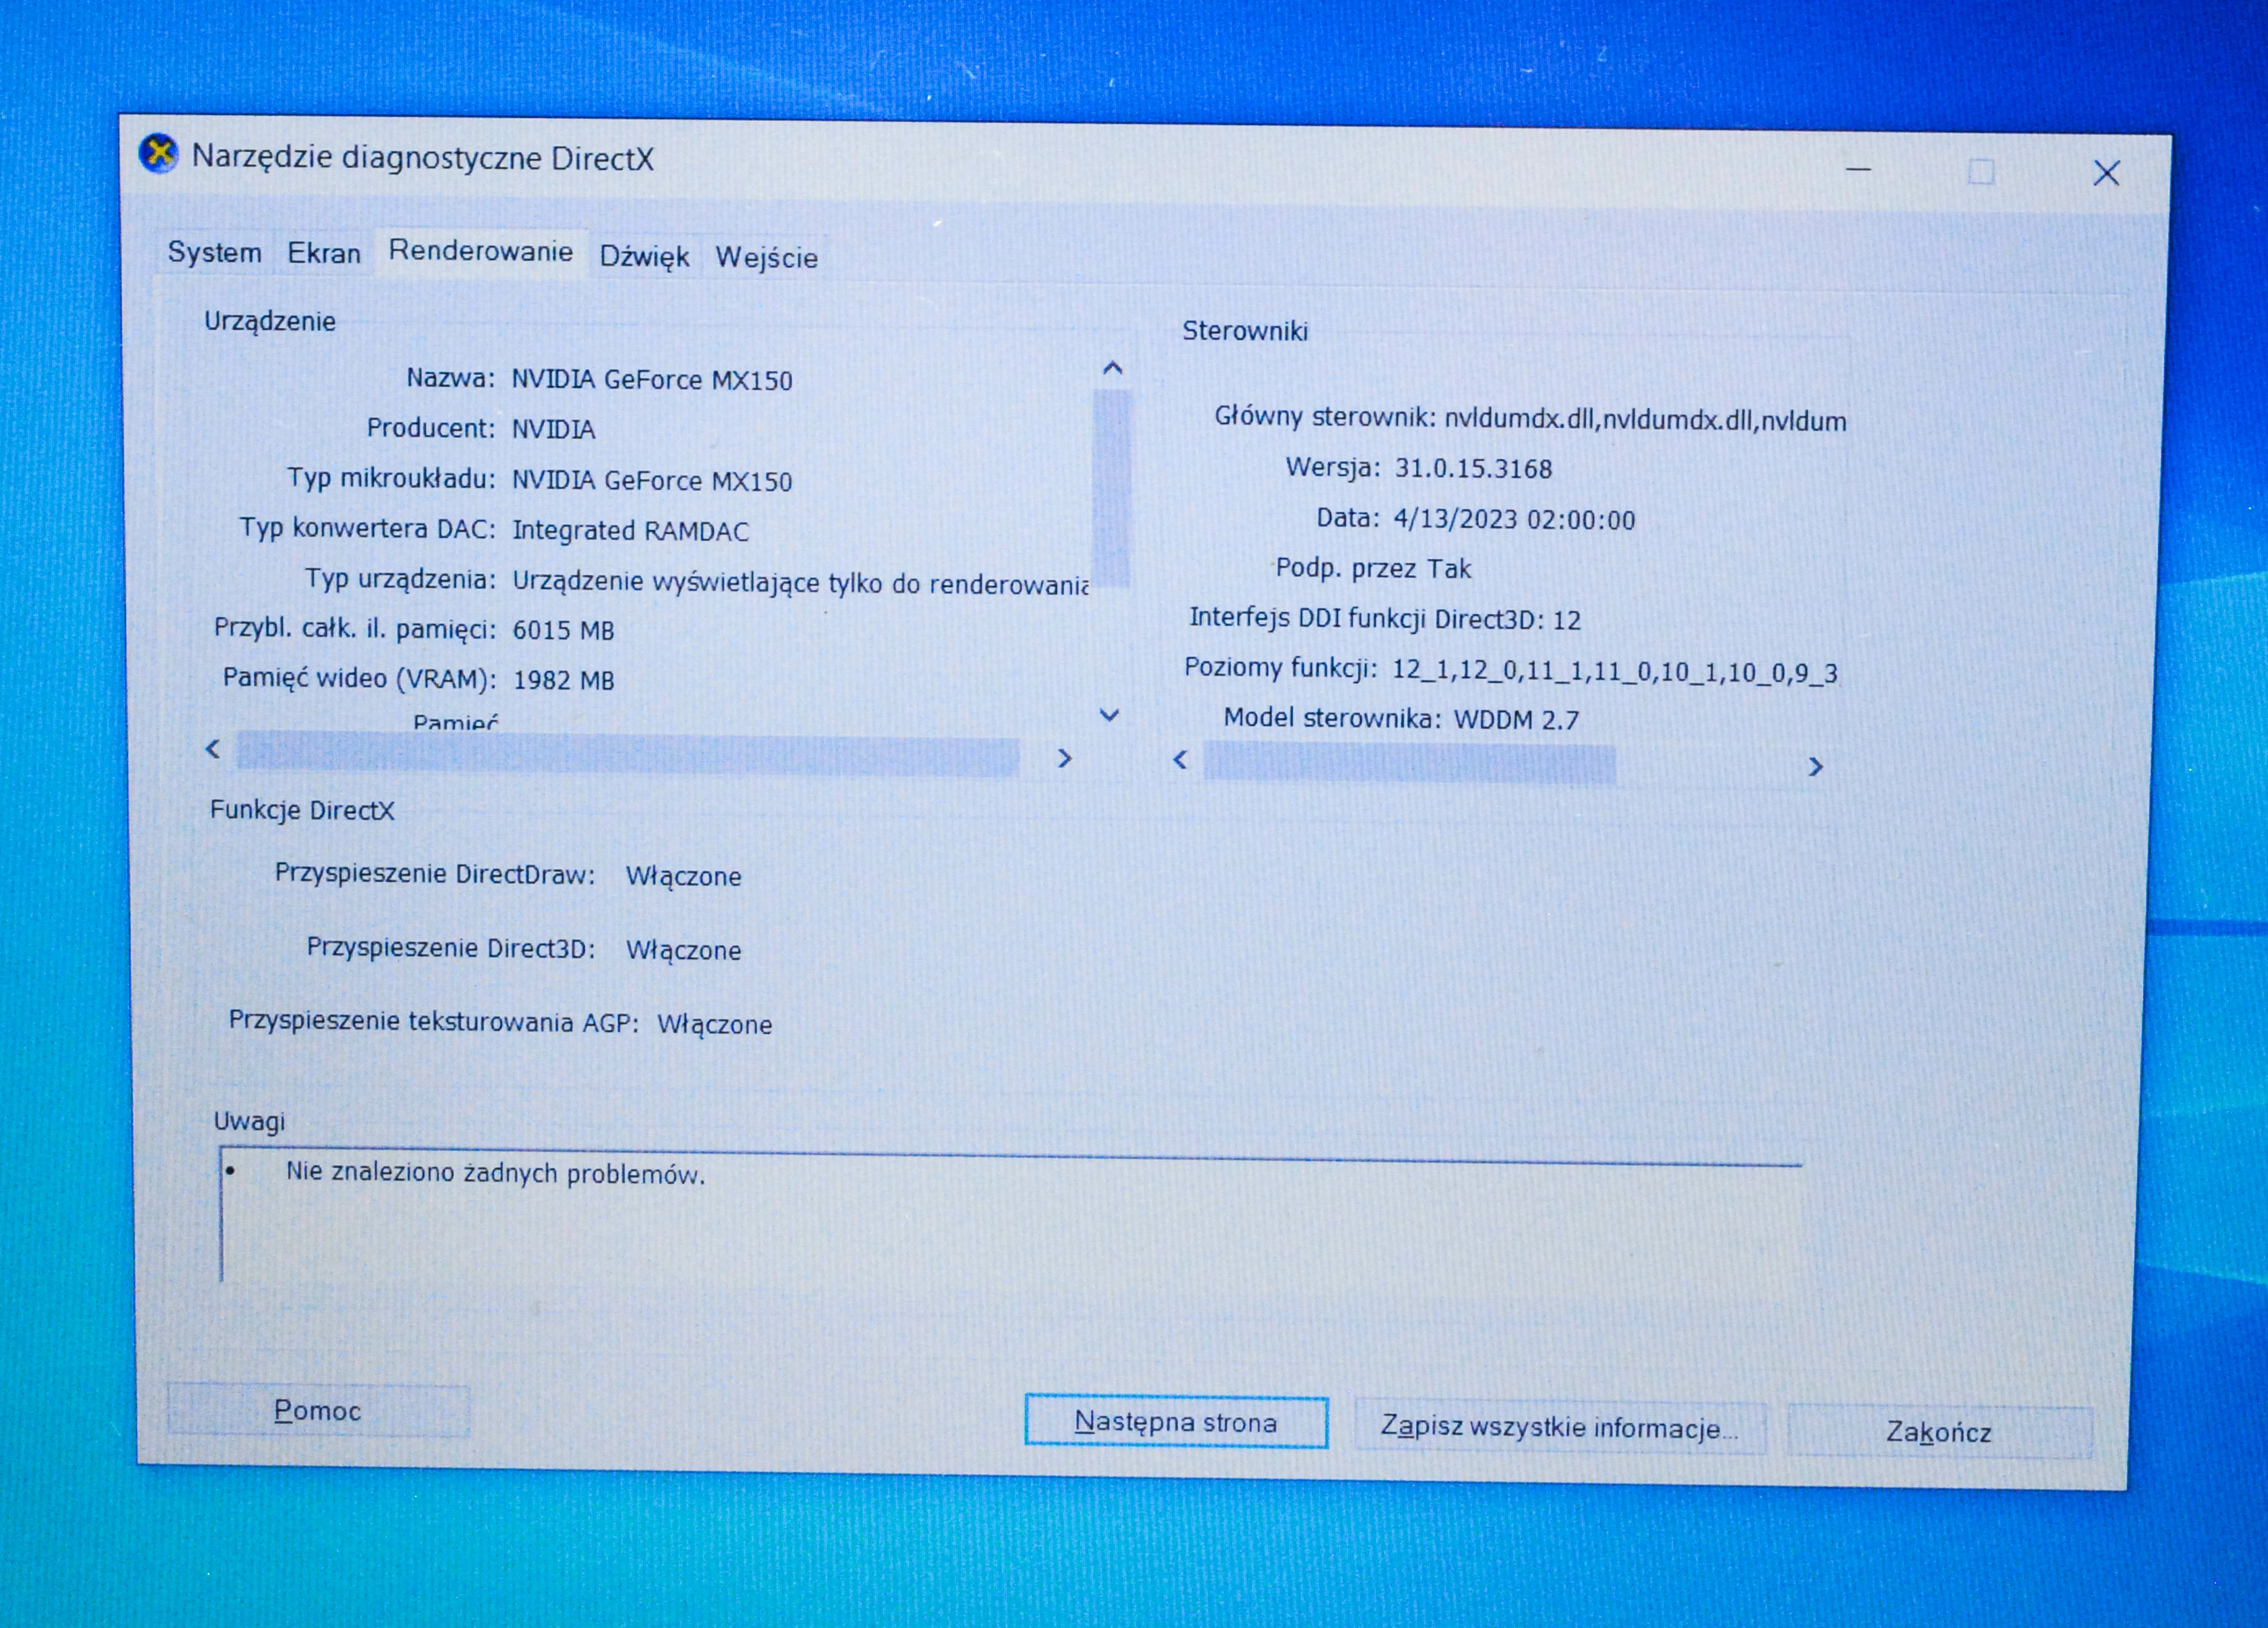Click the 'WDDM 2.7' driver model value

pyautogui.click(x=1516, y=720)
